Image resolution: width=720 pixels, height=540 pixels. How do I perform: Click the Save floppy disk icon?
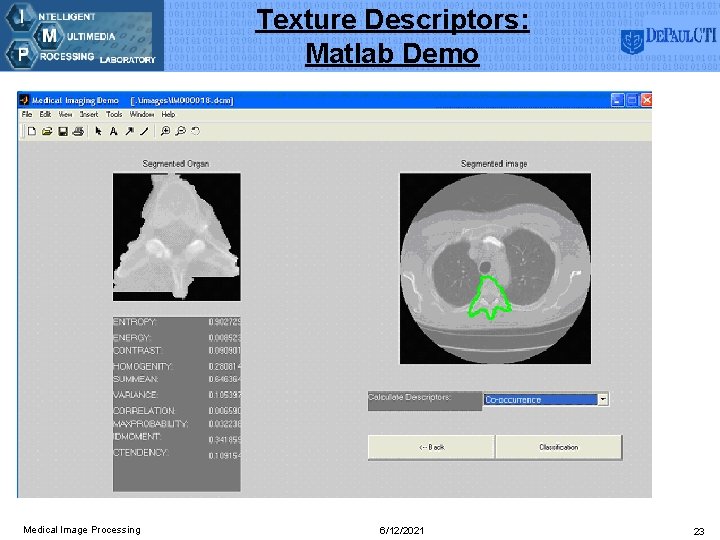[x=63, y=131]
